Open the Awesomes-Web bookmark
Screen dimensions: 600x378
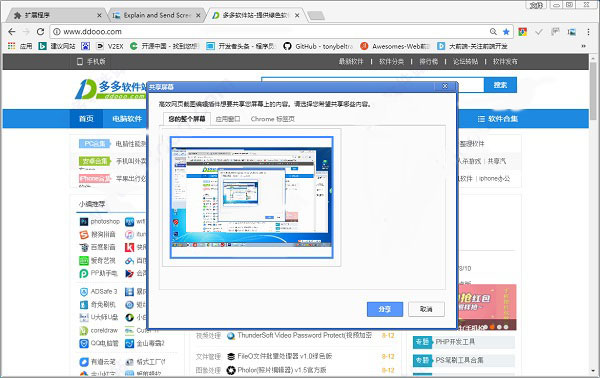(395, 46)
